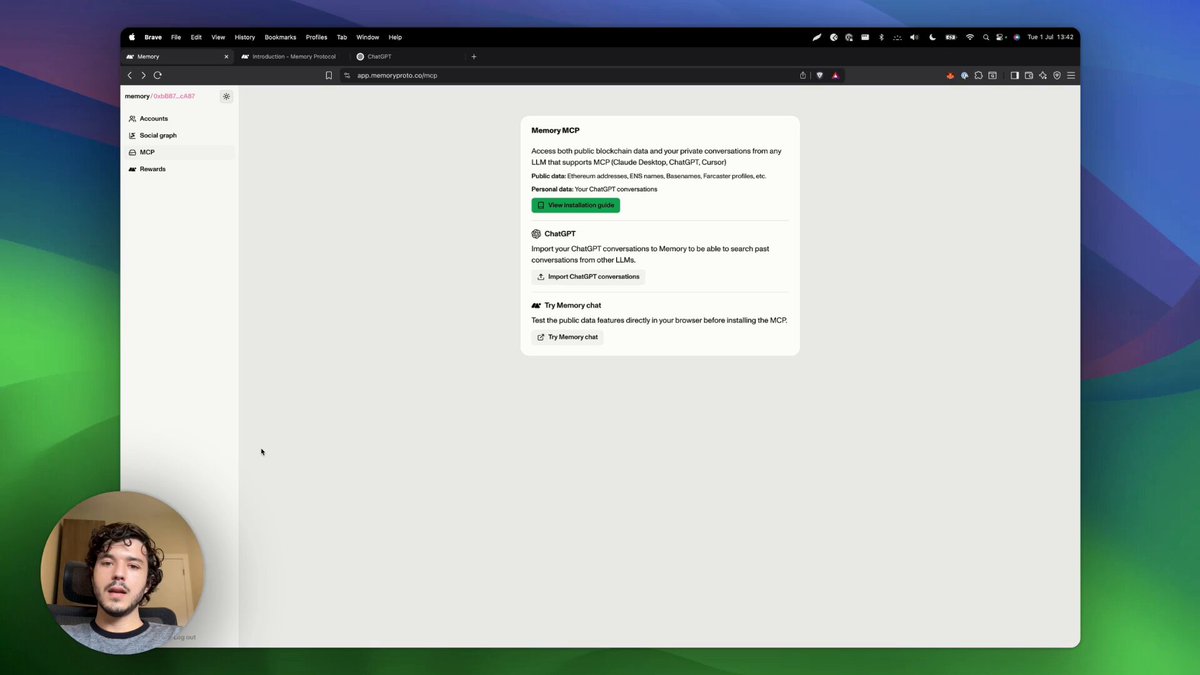Click the Accounts people icon

click(x=132, y=119)
